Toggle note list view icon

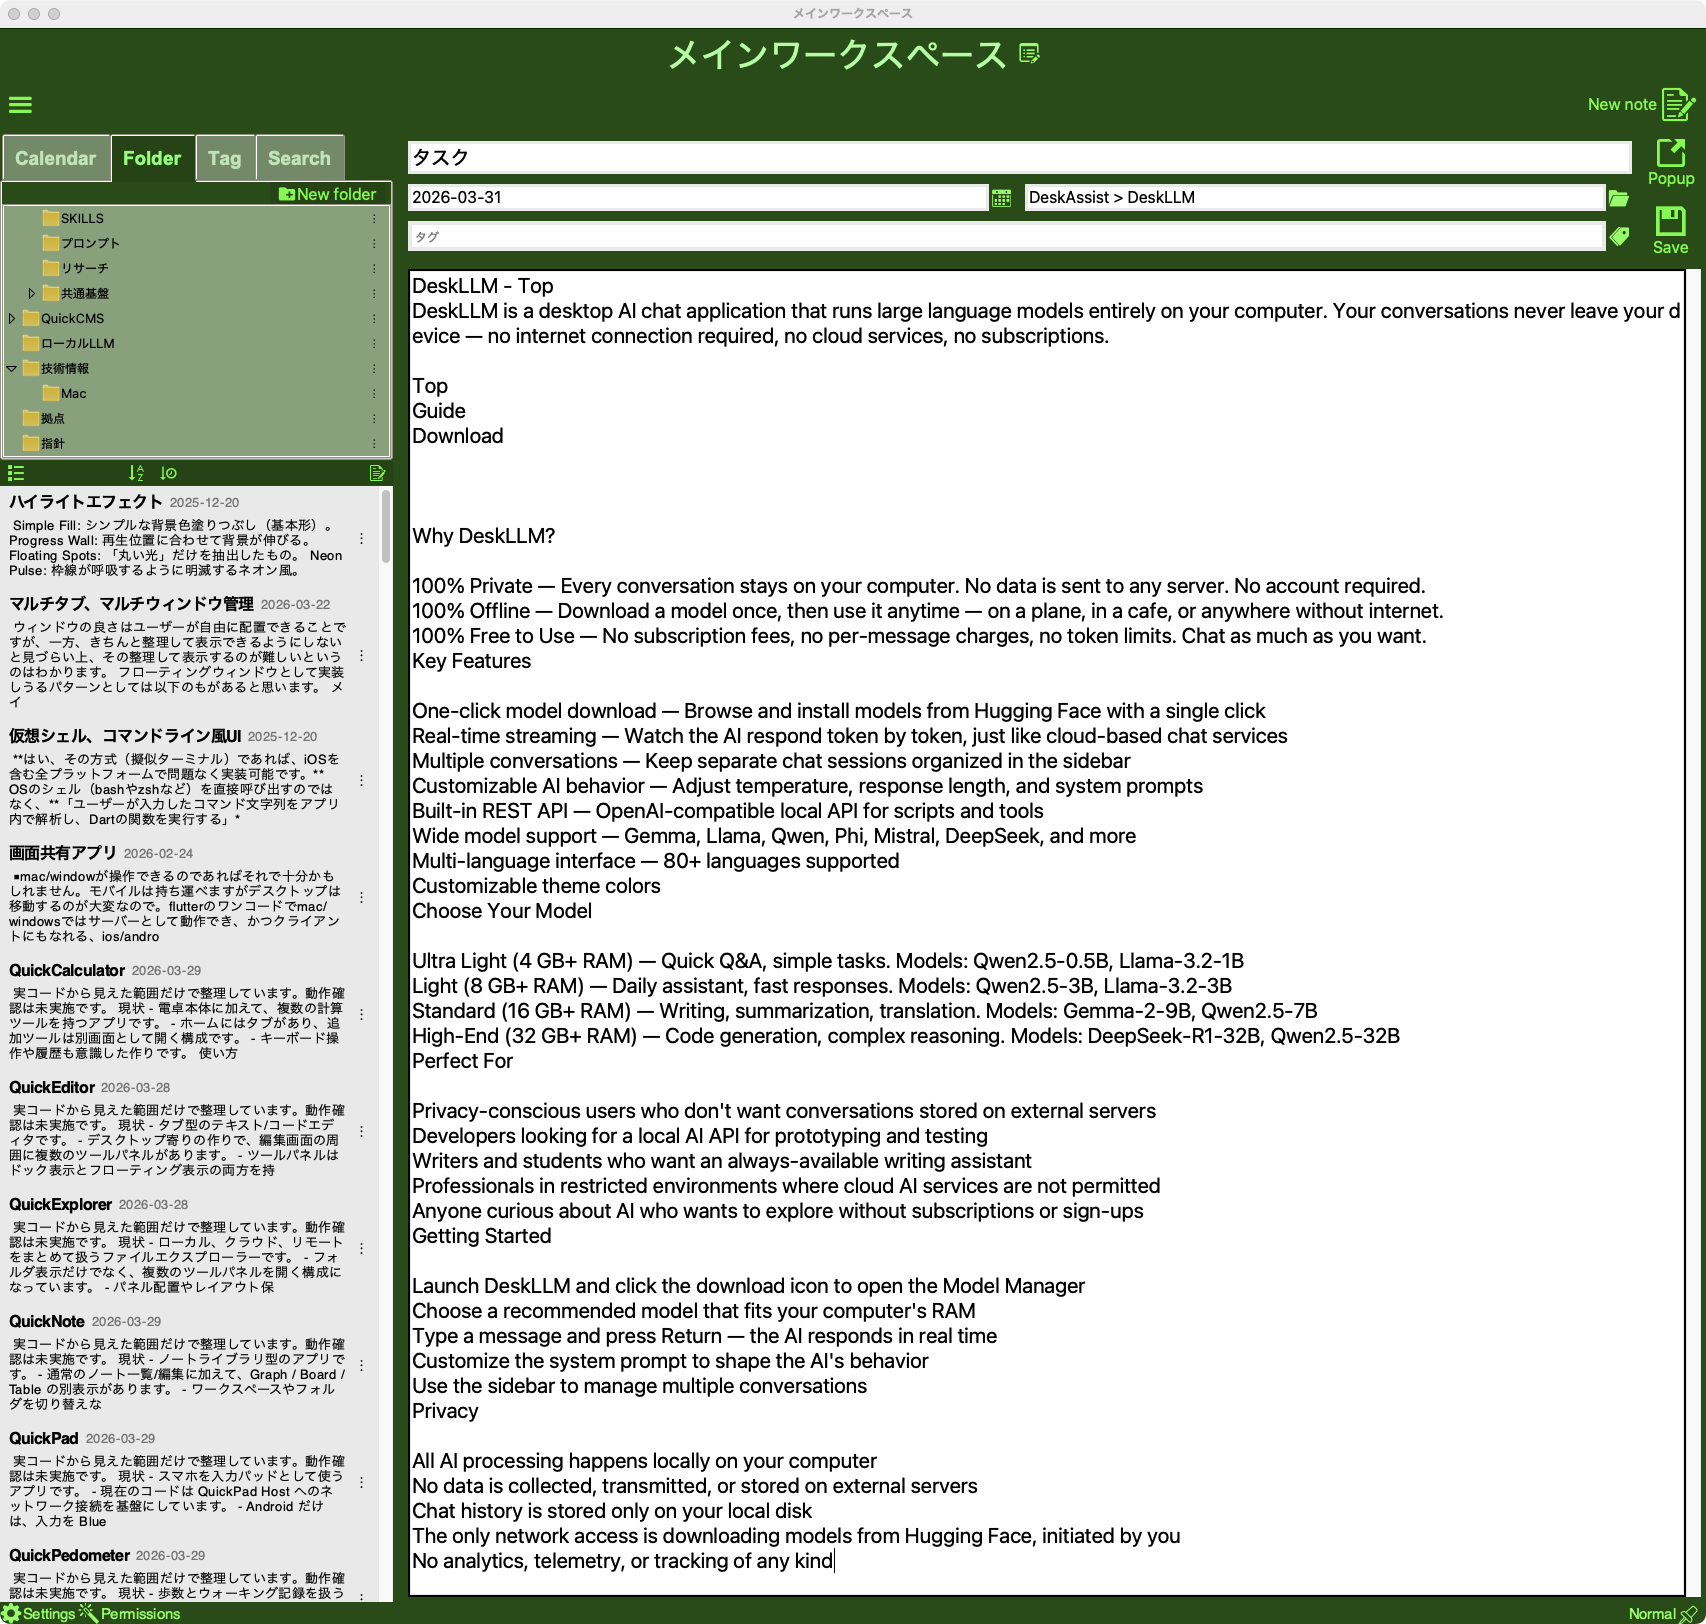(x=16, y=473)
